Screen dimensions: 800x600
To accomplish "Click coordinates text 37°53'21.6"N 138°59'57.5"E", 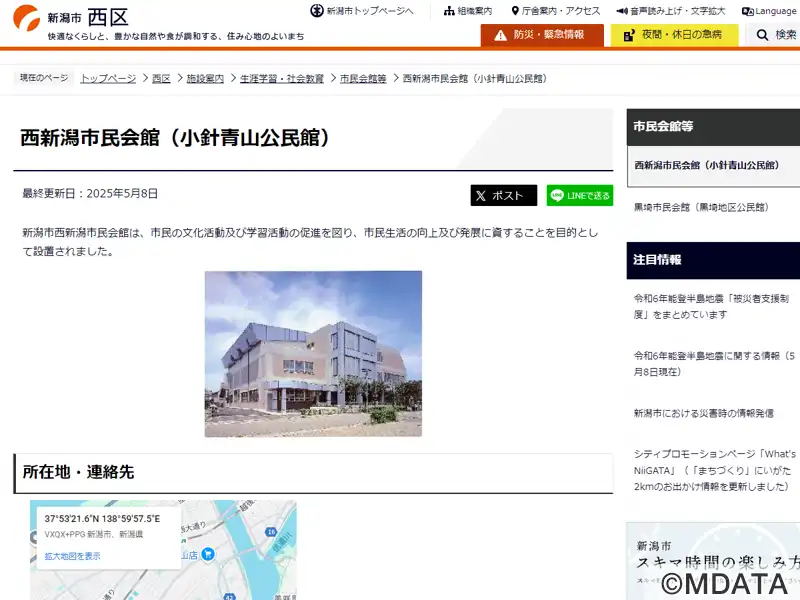I will click(102, 518).
